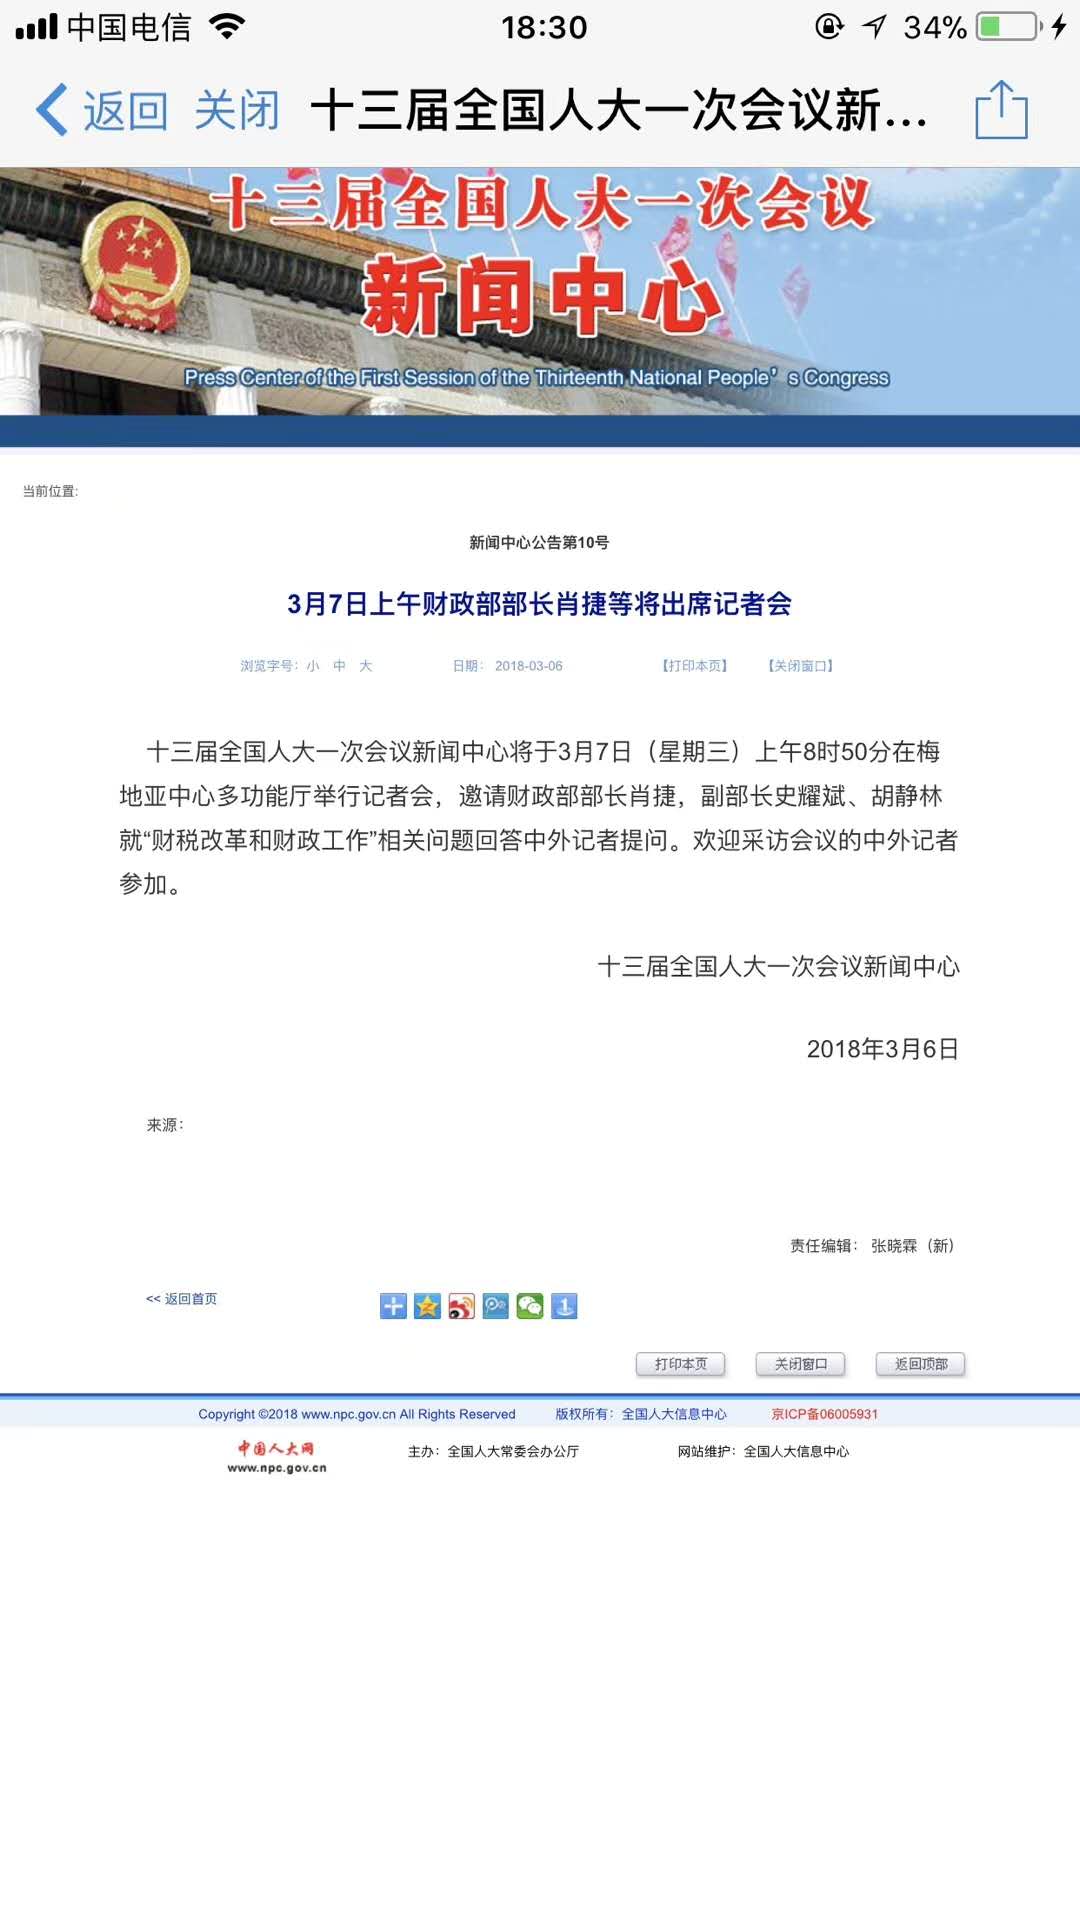Tap the Wi-Fi icon in the status bar
The height and width of the screenshot is (1920, 1080).
coord(228,26)
